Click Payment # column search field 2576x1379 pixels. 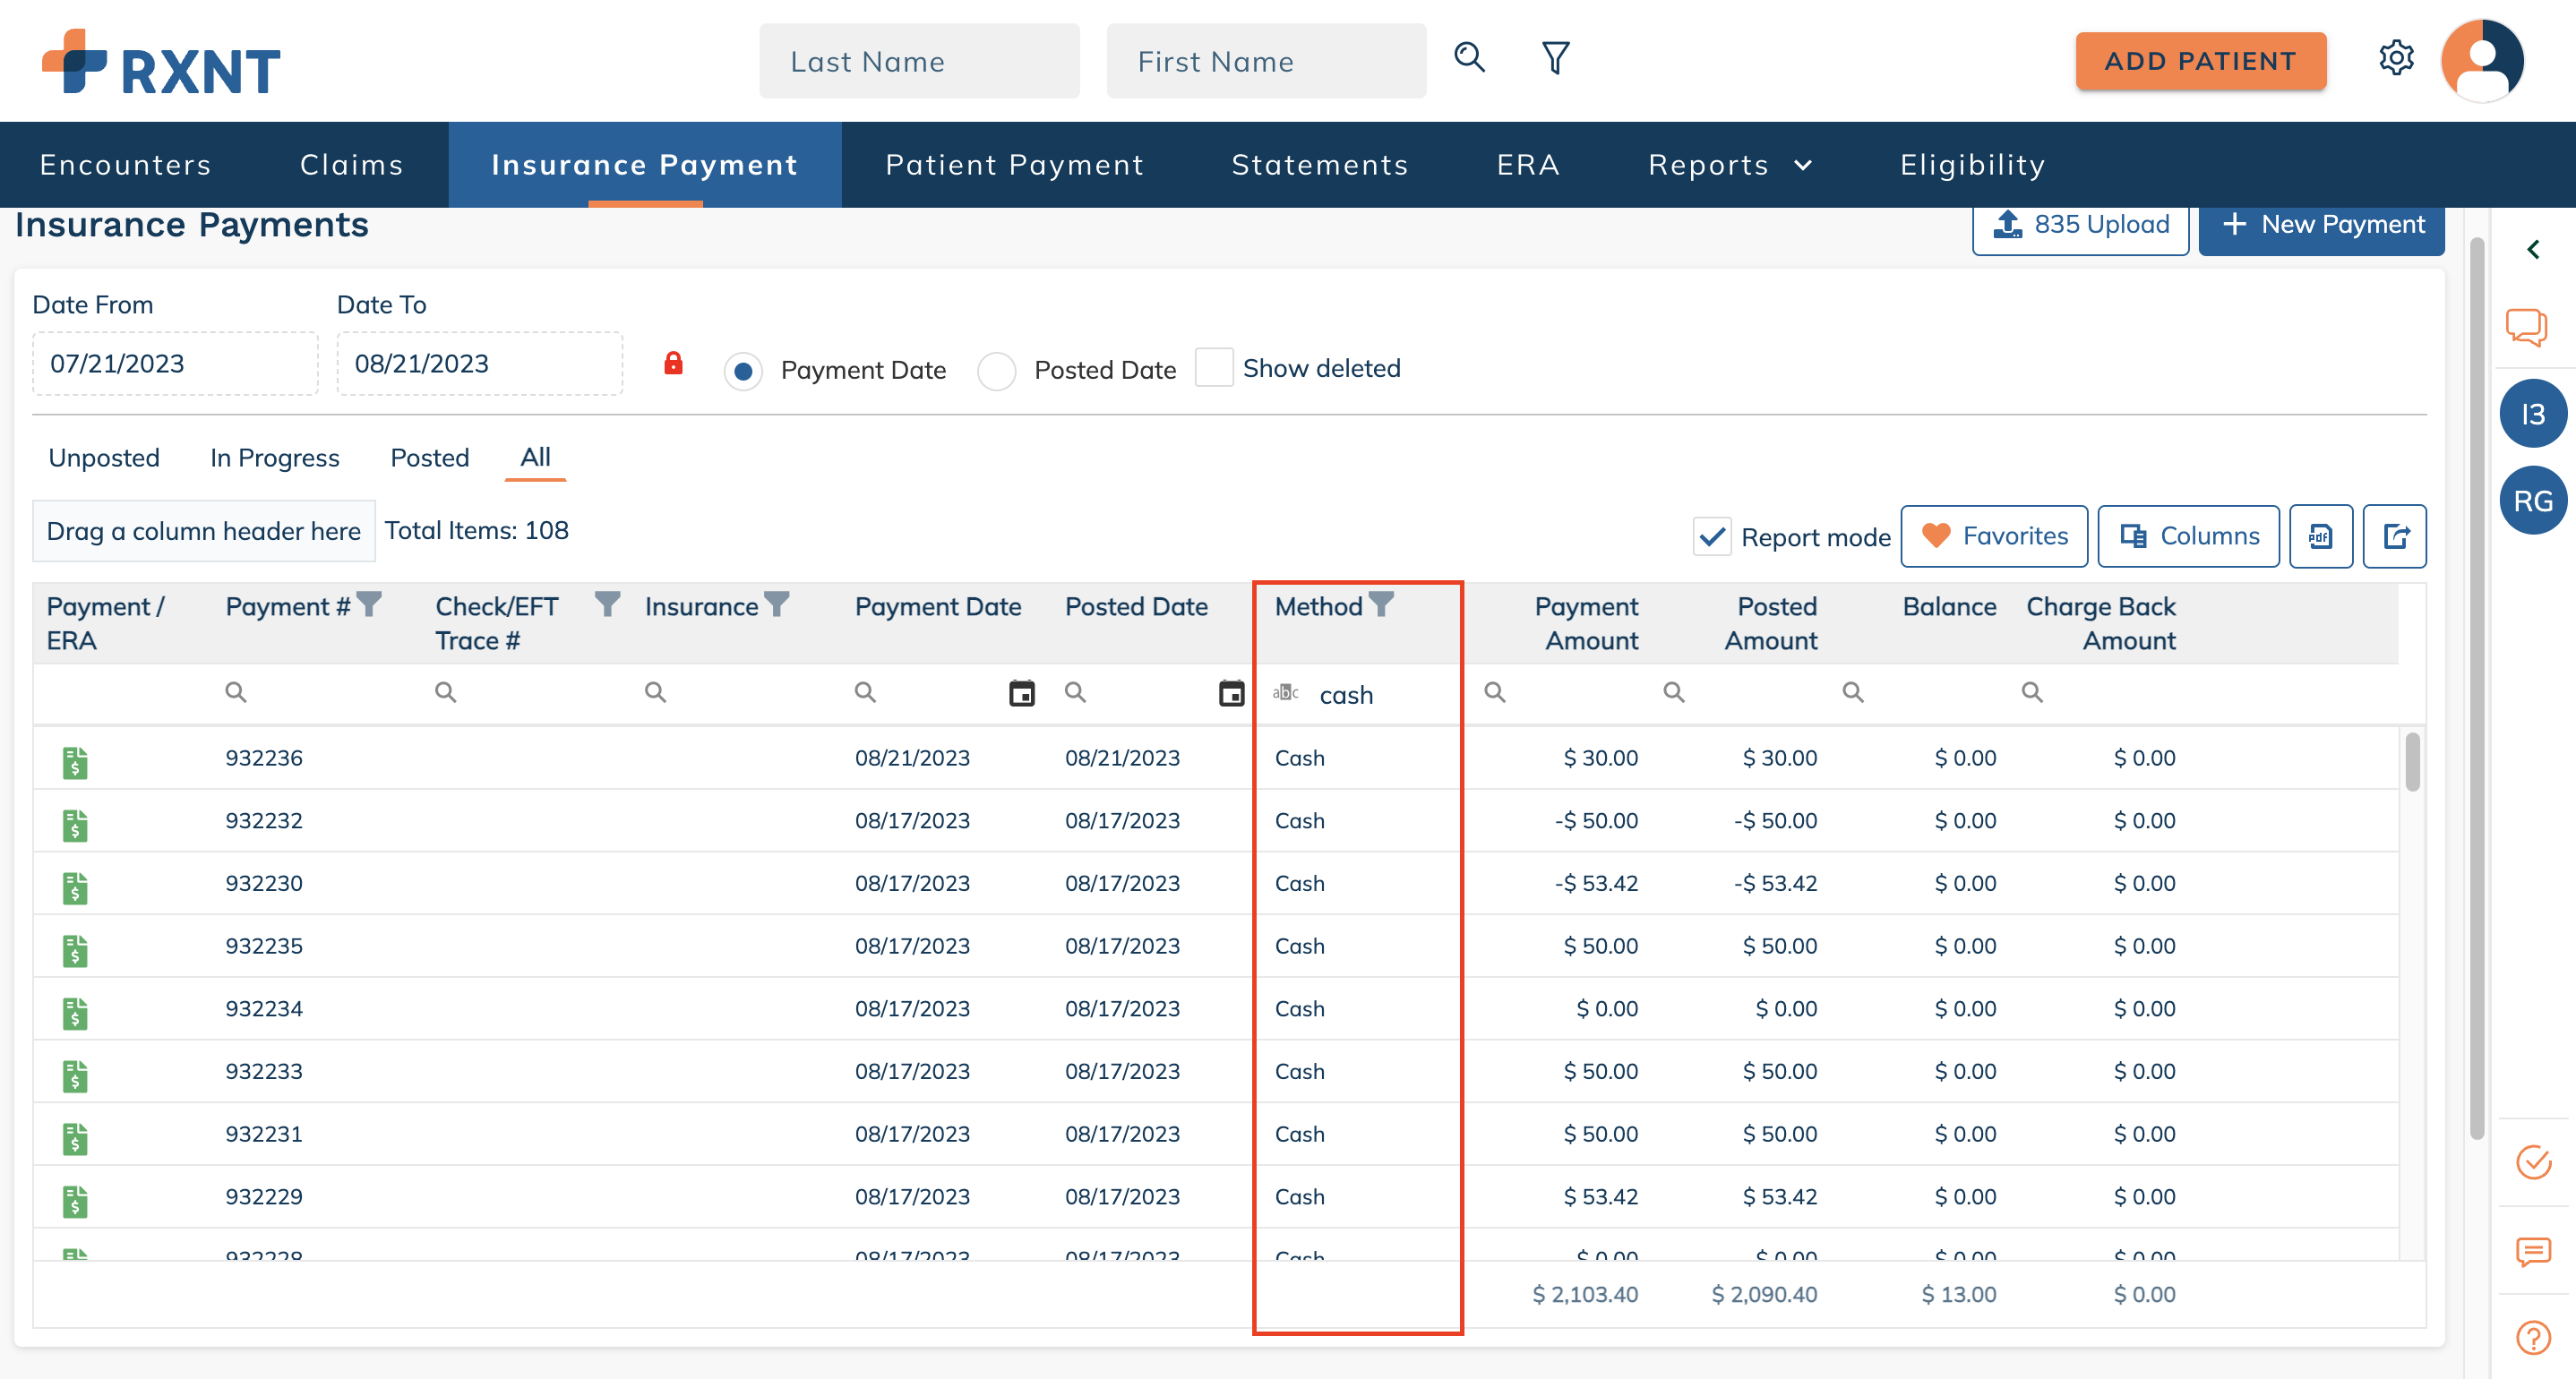[316, 692]
